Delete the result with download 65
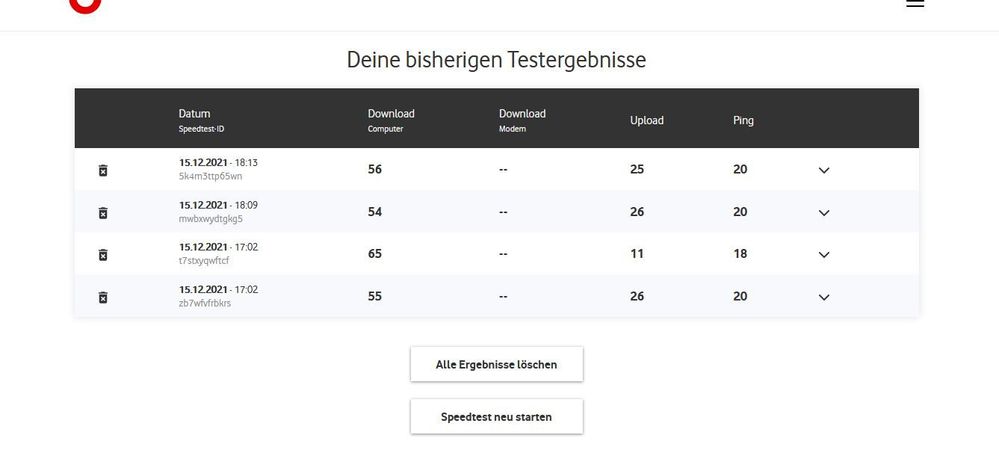The height and width of the screenshot is (474, 999). coord(103,255)
